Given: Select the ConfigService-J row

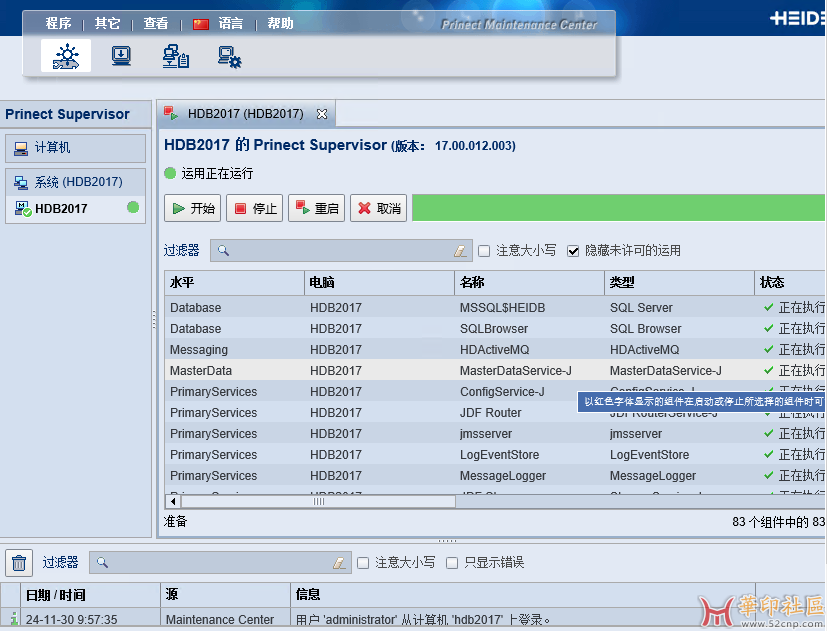Looking at the screenshot, I should 495,392.
